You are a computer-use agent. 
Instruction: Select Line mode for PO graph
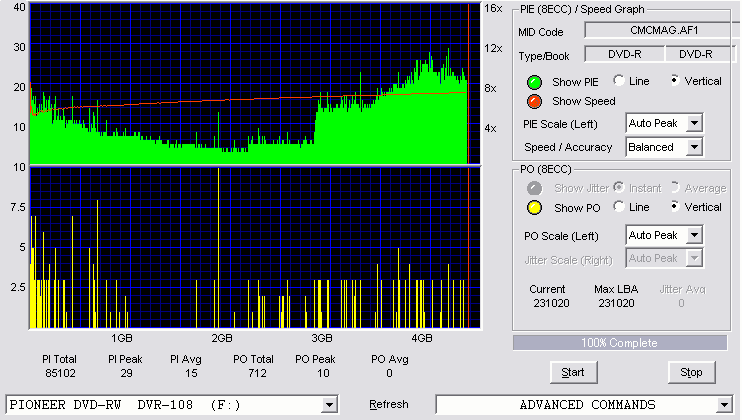point(618,206)
